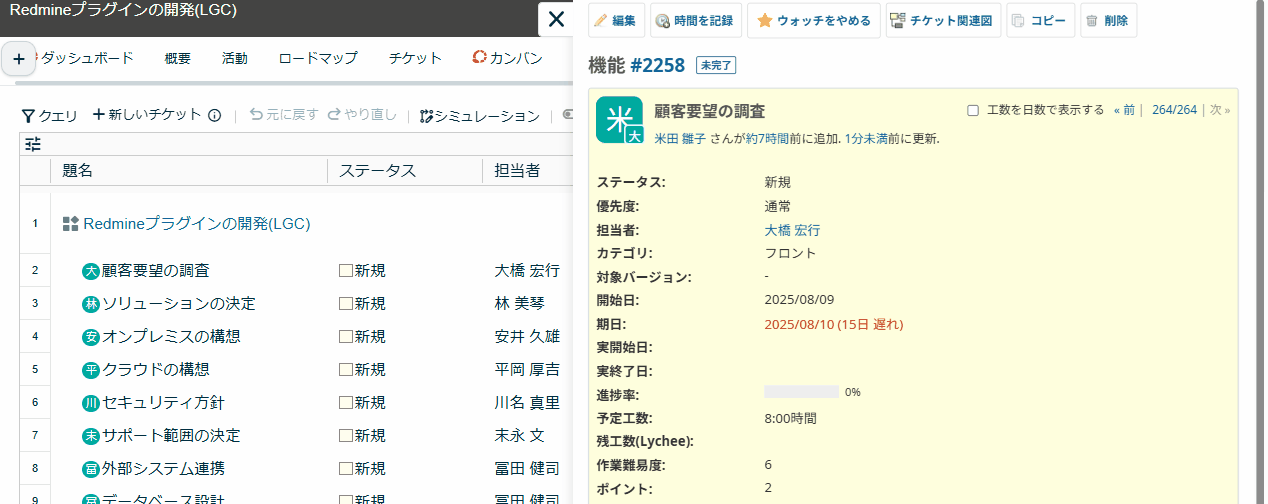Check status box for 外部システム連携 row
Image resolution: width=1268 pixels, height=504 pixels.
(346, 469)
